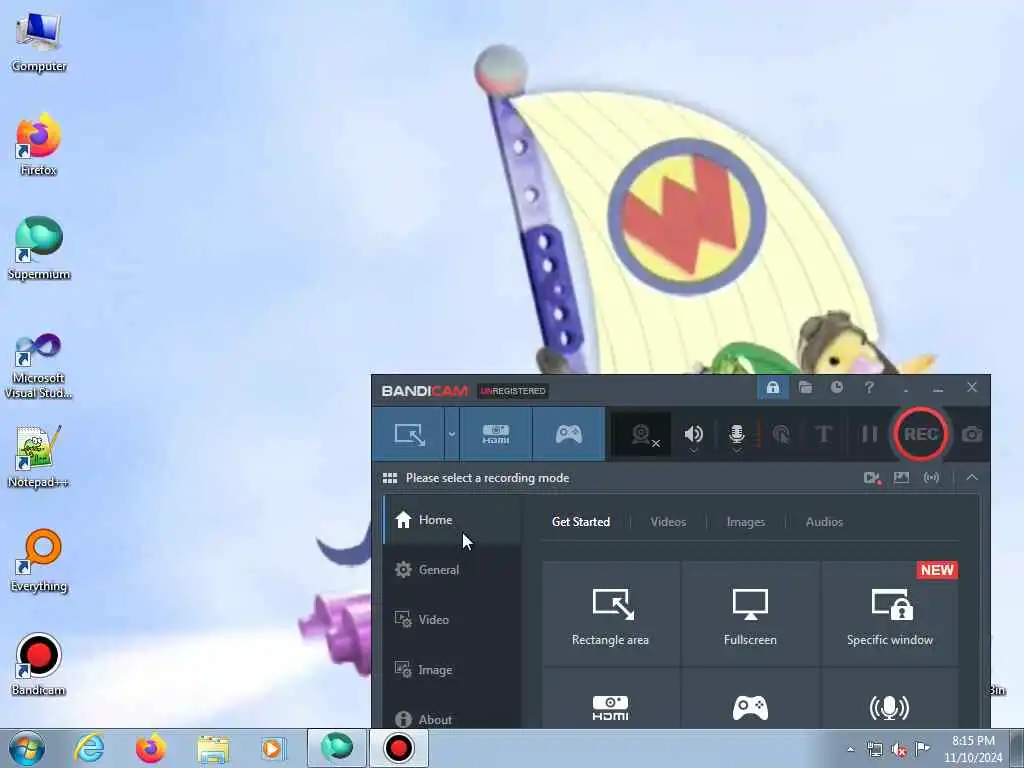Collapse the Bandicam panel with up chevron

(x=972, y=478)
